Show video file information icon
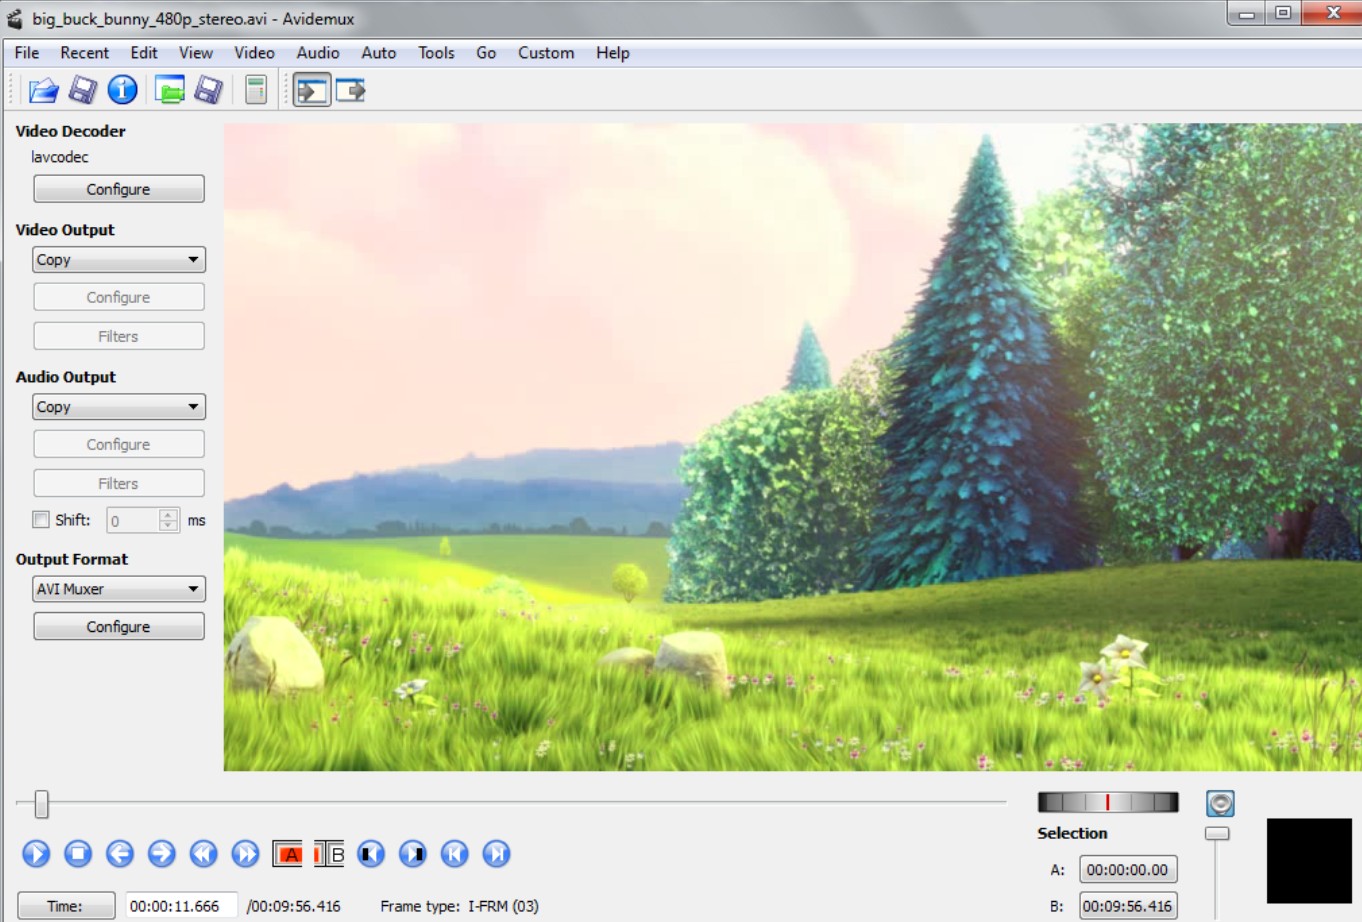Viewport: 1362px width, 922px height. click(122, 91)
